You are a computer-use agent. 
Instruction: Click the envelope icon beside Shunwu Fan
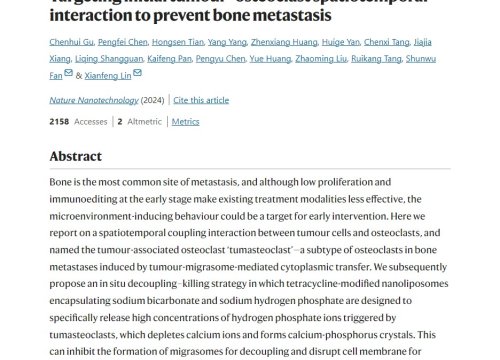(69, 72)
